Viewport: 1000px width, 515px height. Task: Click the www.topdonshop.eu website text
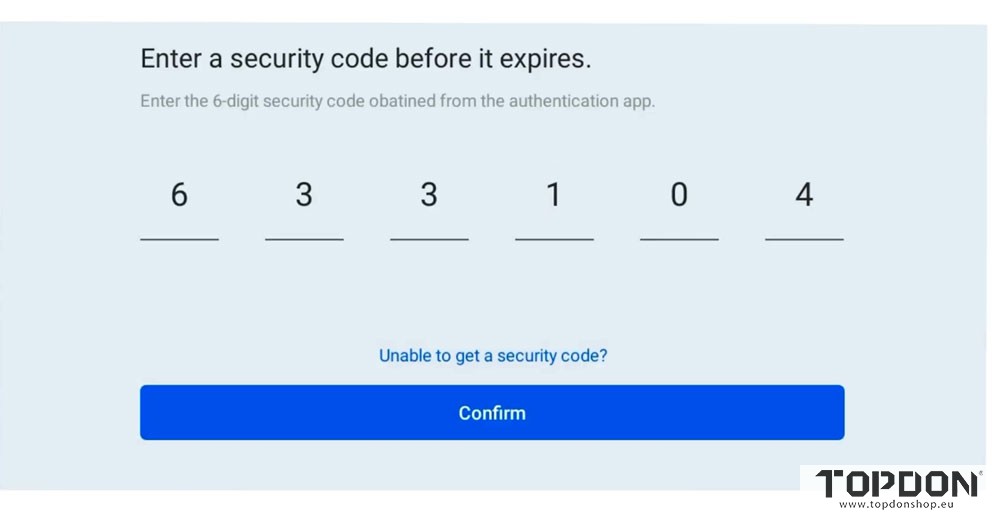(896, 505)
